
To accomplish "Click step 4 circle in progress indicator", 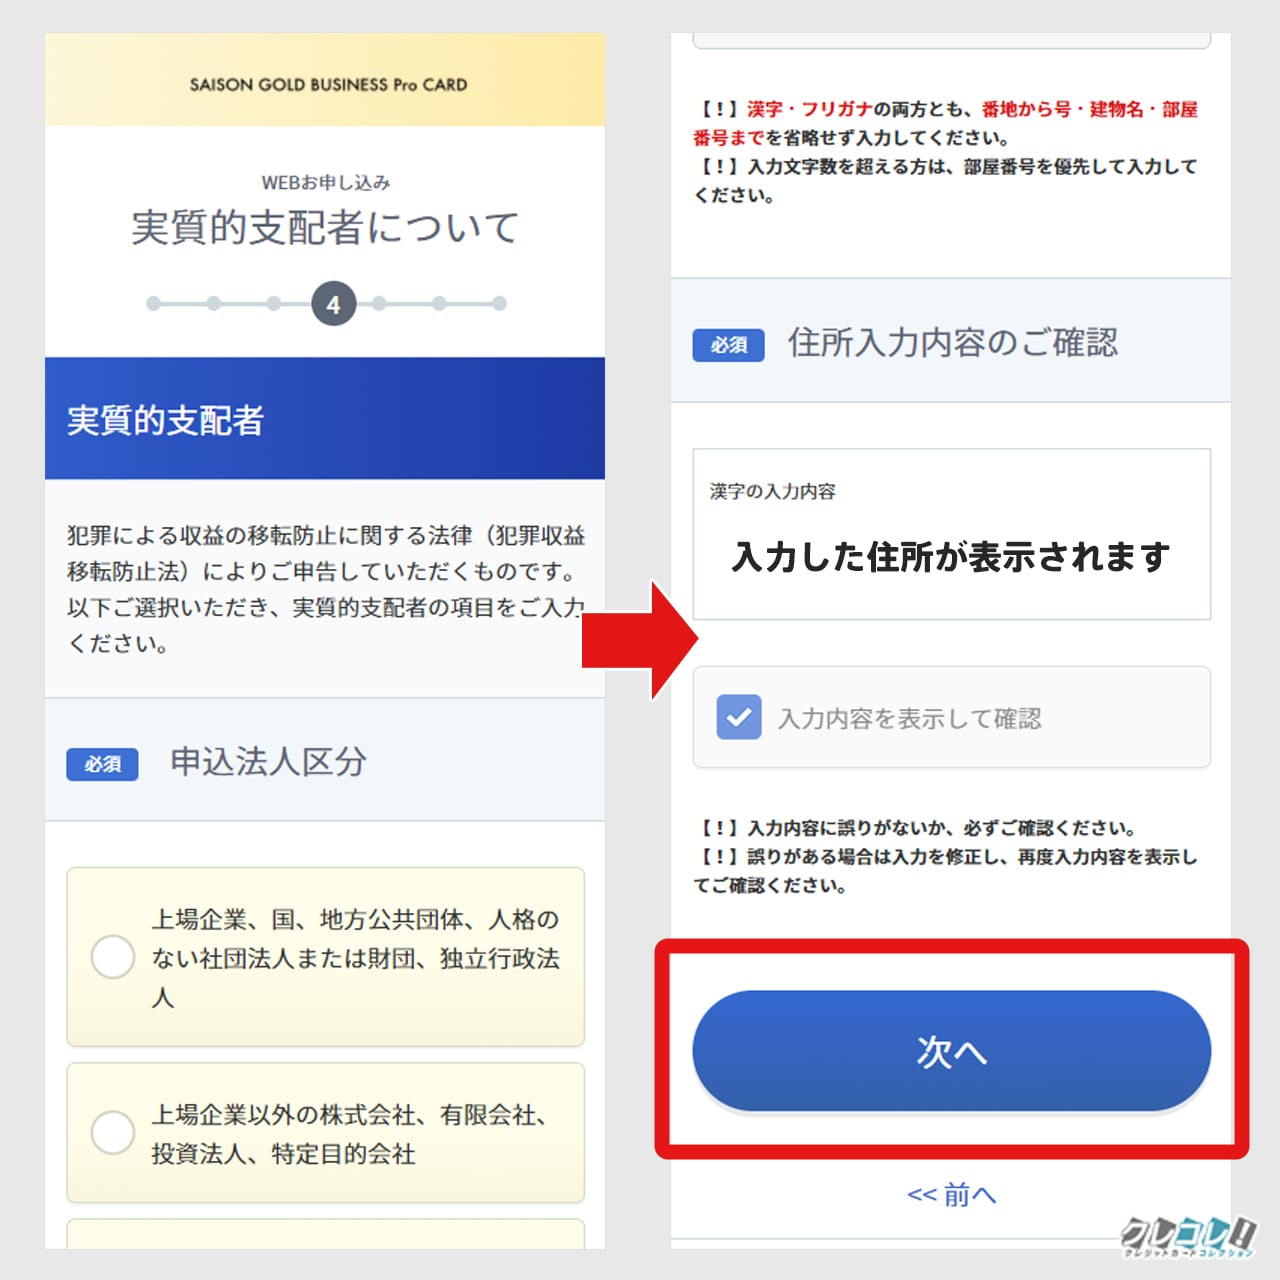I will click(333, 303).
